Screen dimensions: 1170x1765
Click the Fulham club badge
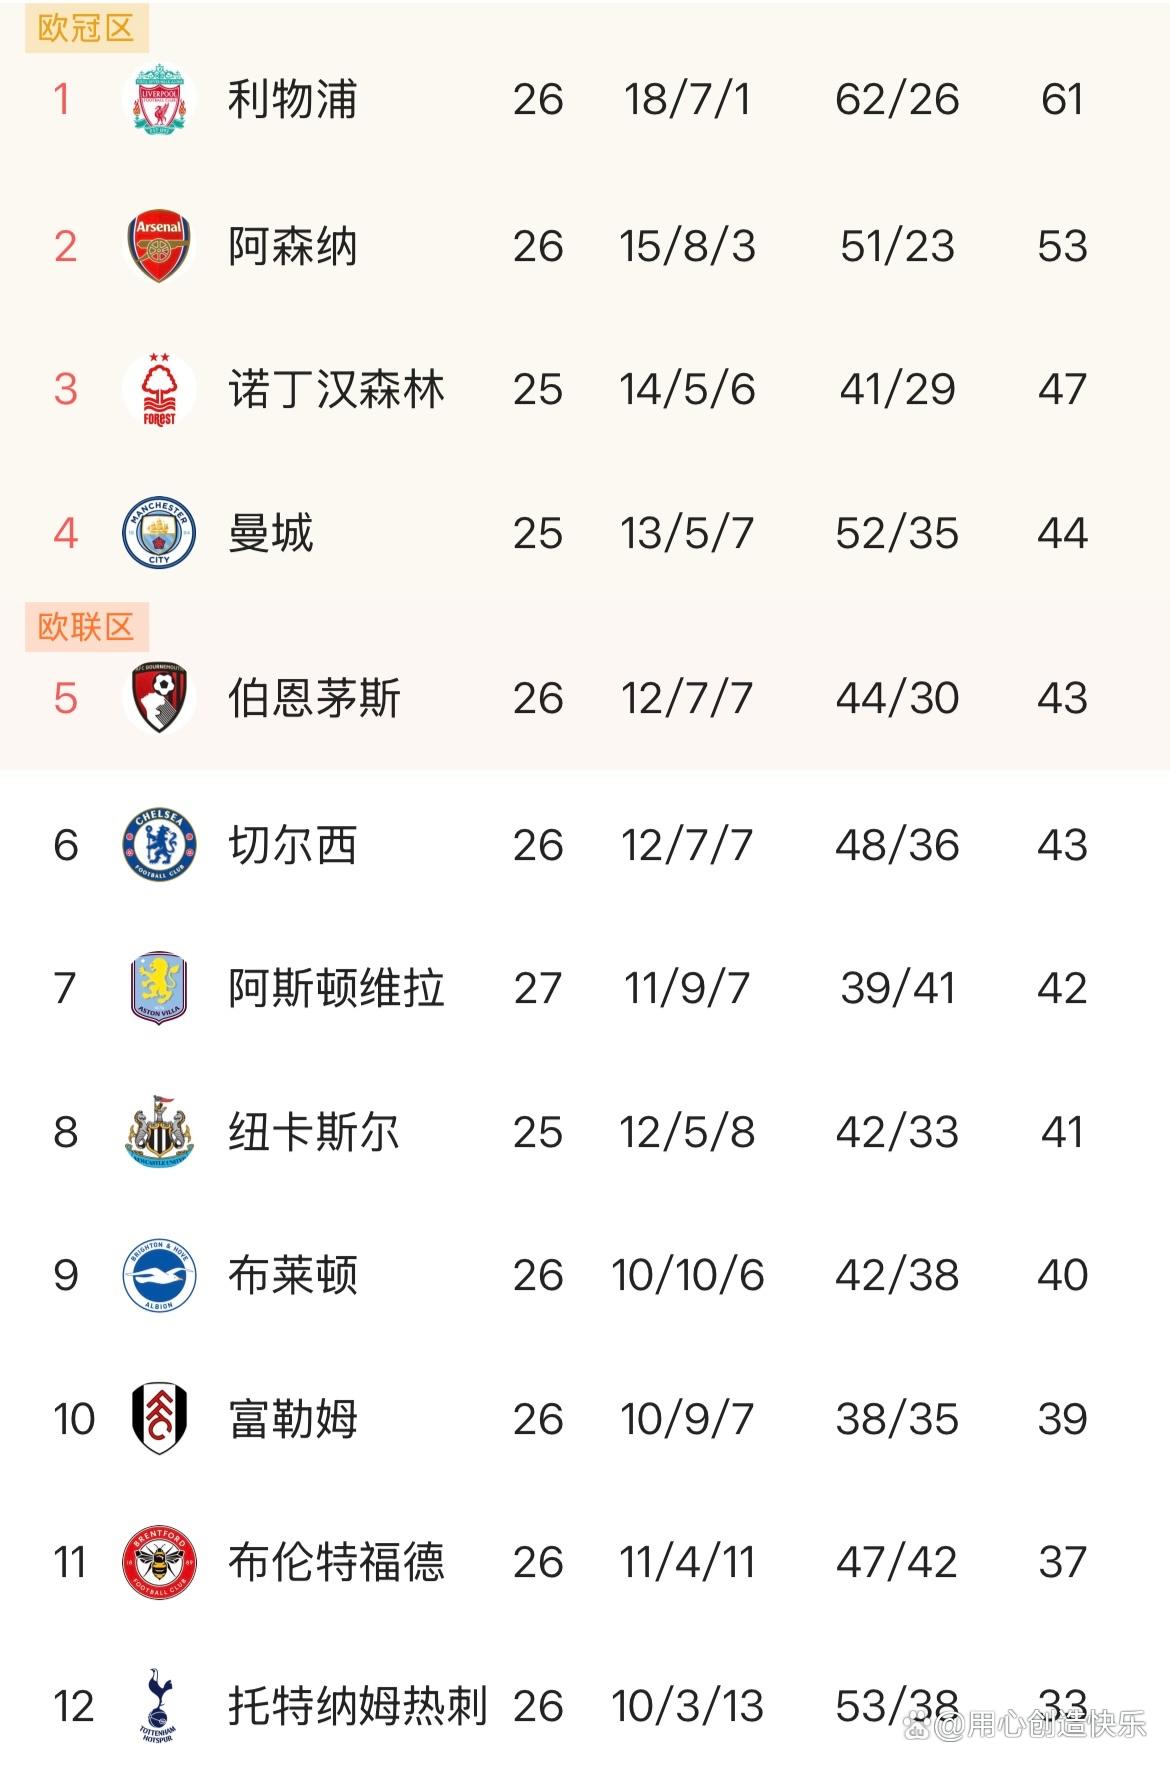click(x=159, y=1418)
